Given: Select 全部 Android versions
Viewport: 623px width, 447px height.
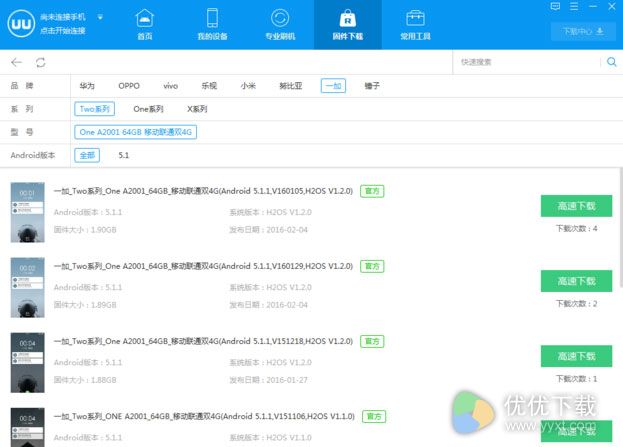Looking at the screenshot, I should point(87,155).
